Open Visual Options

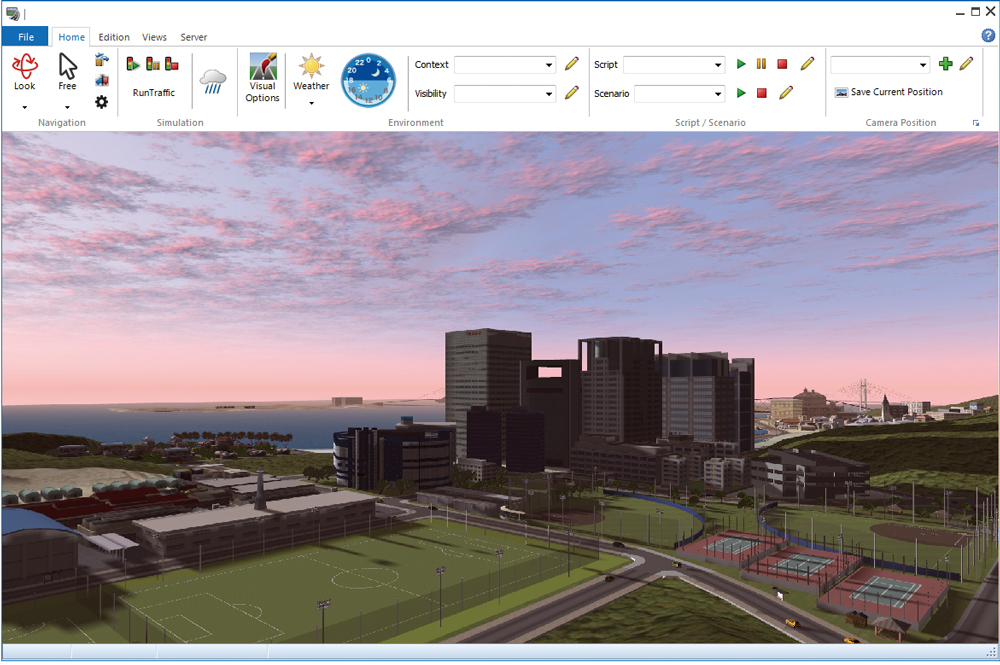[x=262, y=78]
